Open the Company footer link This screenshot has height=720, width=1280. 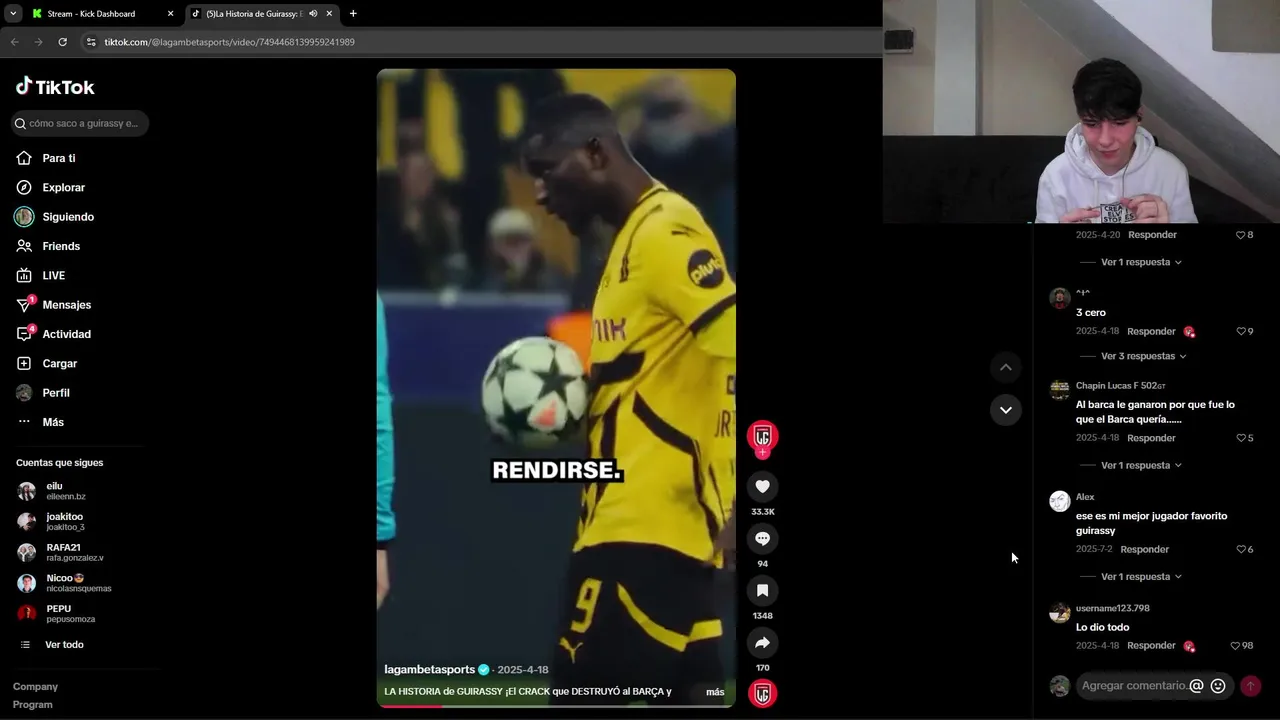(x=35, y=687)
